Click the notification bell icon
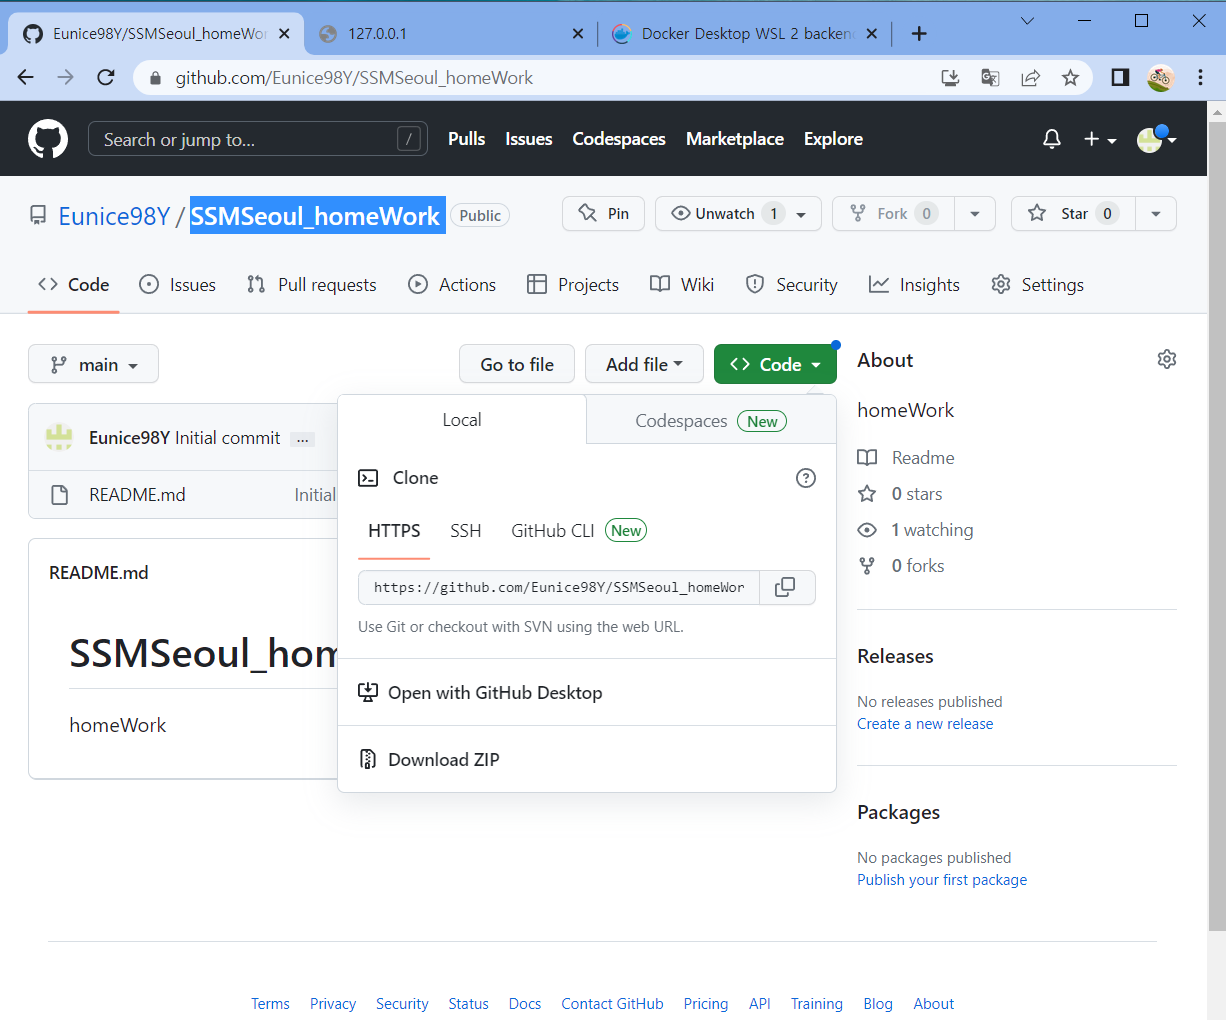Screen dimensions: 1226x1020 [x=1051, y=139]
